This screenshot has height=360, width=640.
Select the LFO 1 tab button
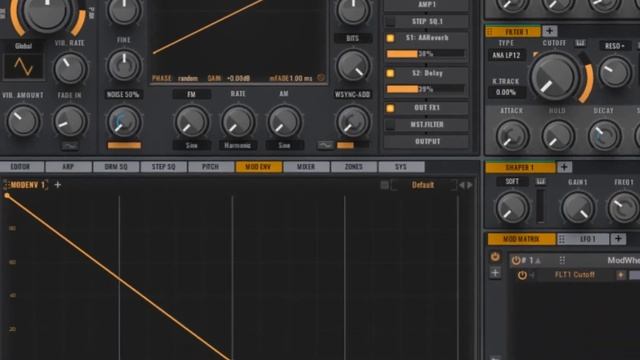(583, 239)
